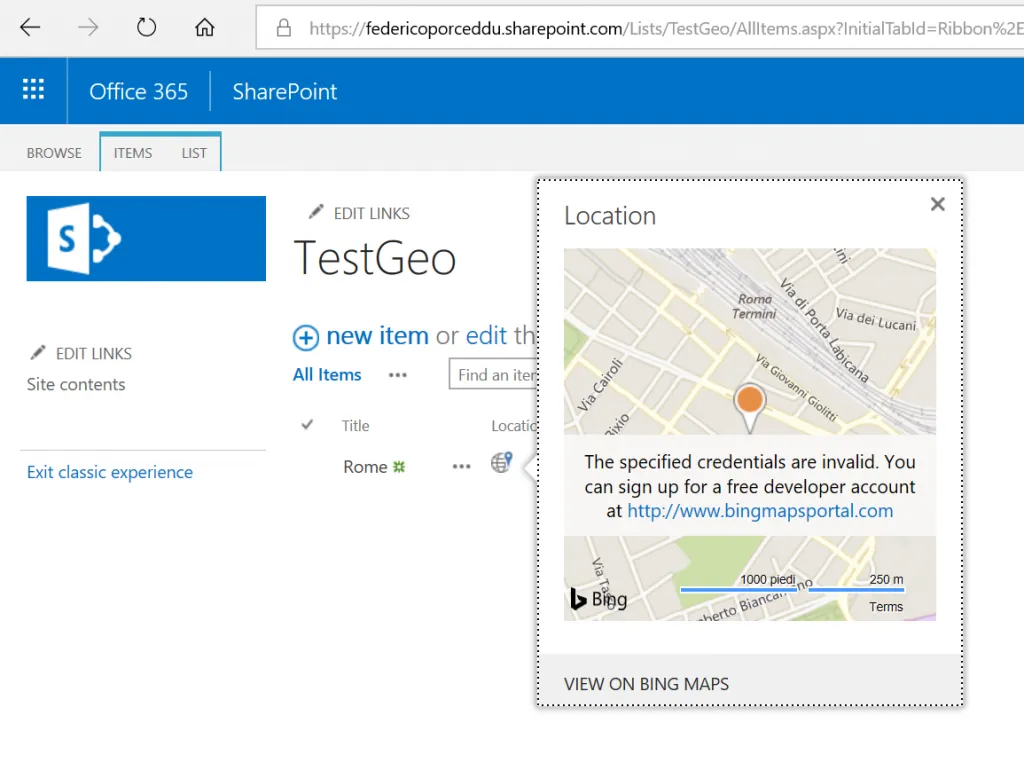Open the bingmapsportal.com link
Image resolution: width=1024 pixels, height=770 pixels.
point(760,511)
